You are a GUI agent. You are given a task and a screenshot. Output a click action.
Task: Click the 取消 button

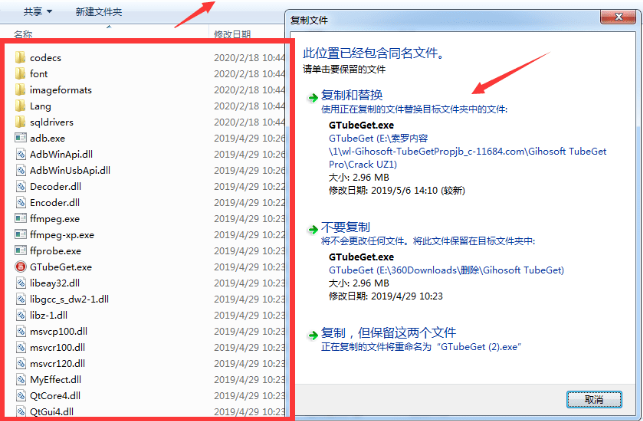click(x=594, y=400)
